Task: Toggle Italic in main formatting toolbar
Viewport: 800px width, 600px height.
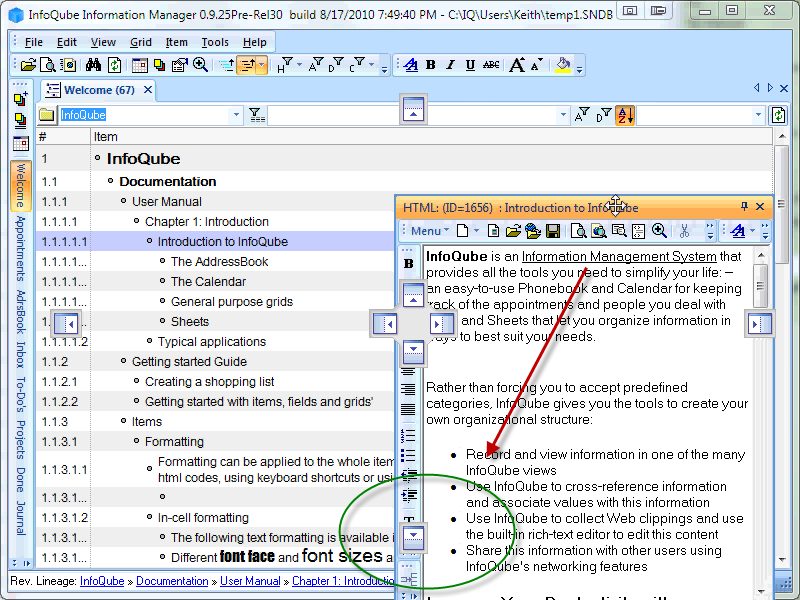Action: [451, 65]
